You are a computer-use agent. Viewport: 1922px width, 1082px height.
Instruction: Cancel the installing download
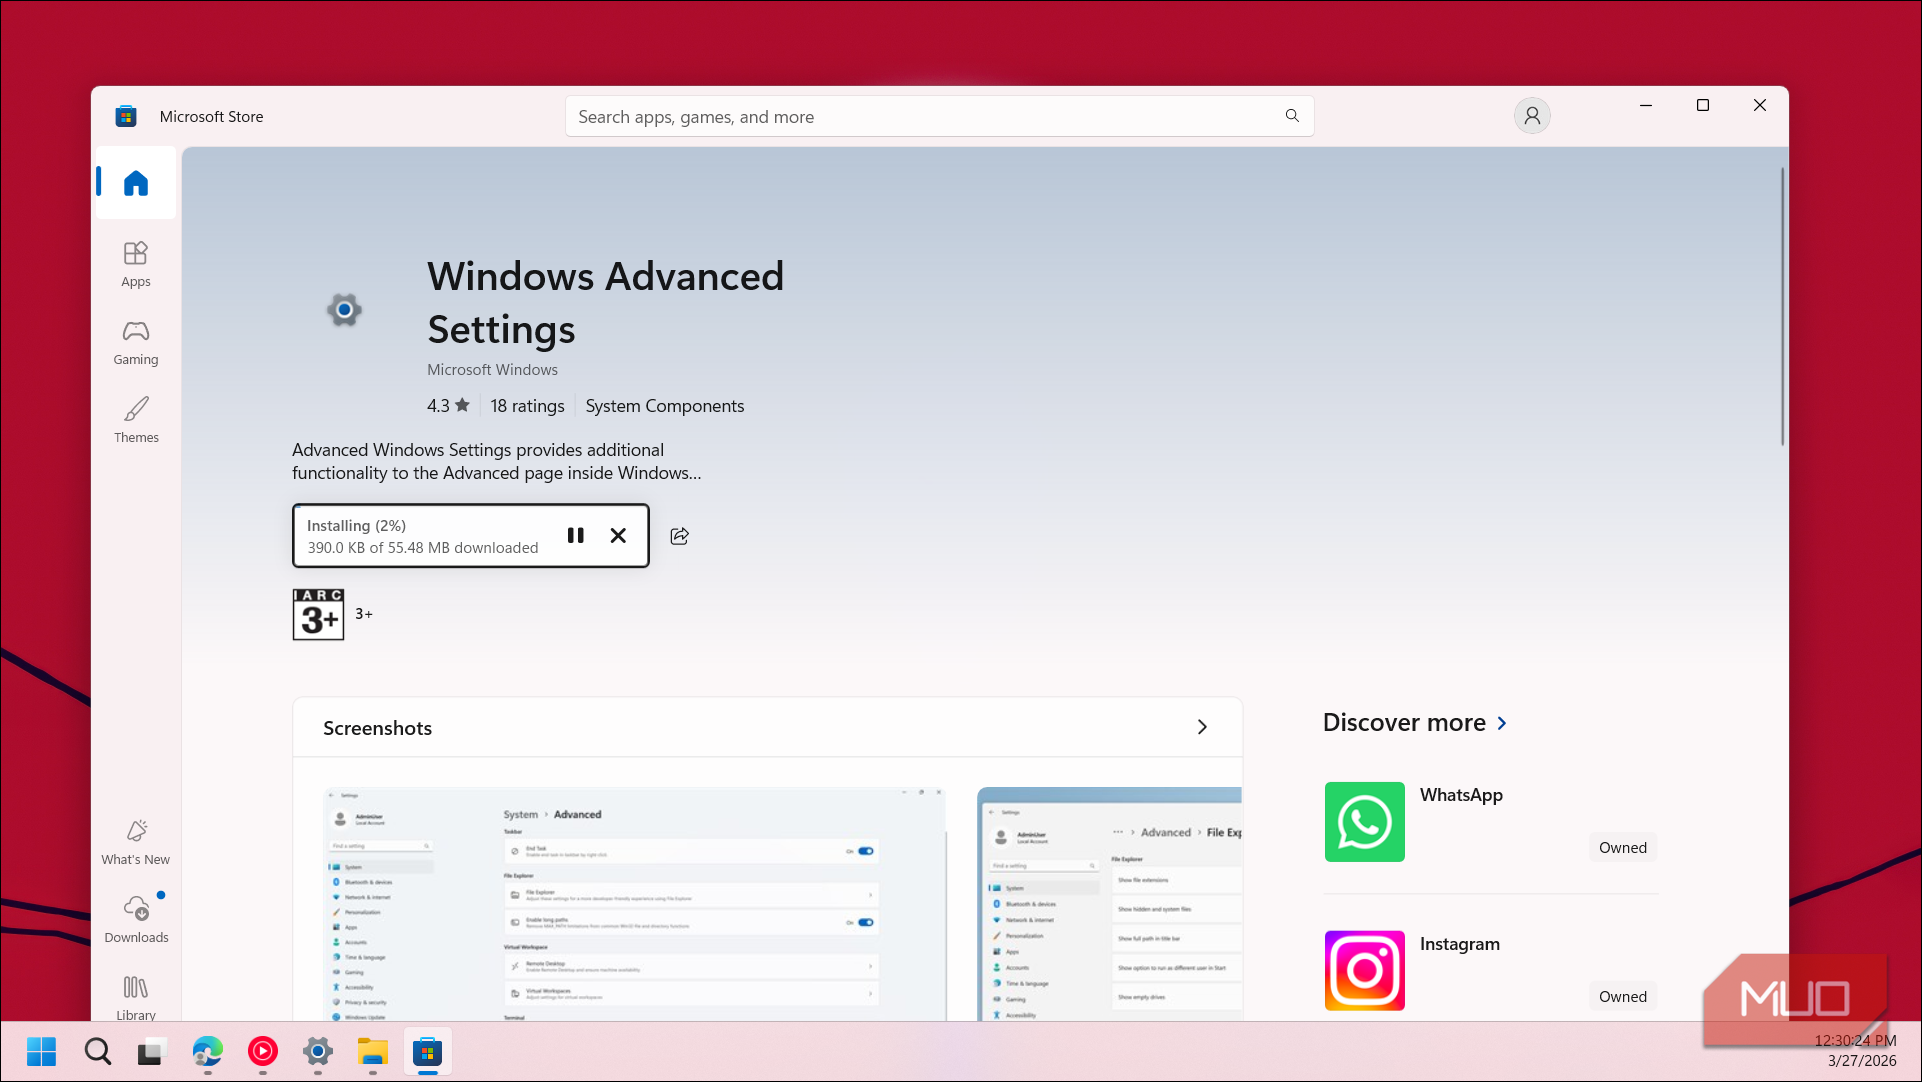[x=618, y=536]
